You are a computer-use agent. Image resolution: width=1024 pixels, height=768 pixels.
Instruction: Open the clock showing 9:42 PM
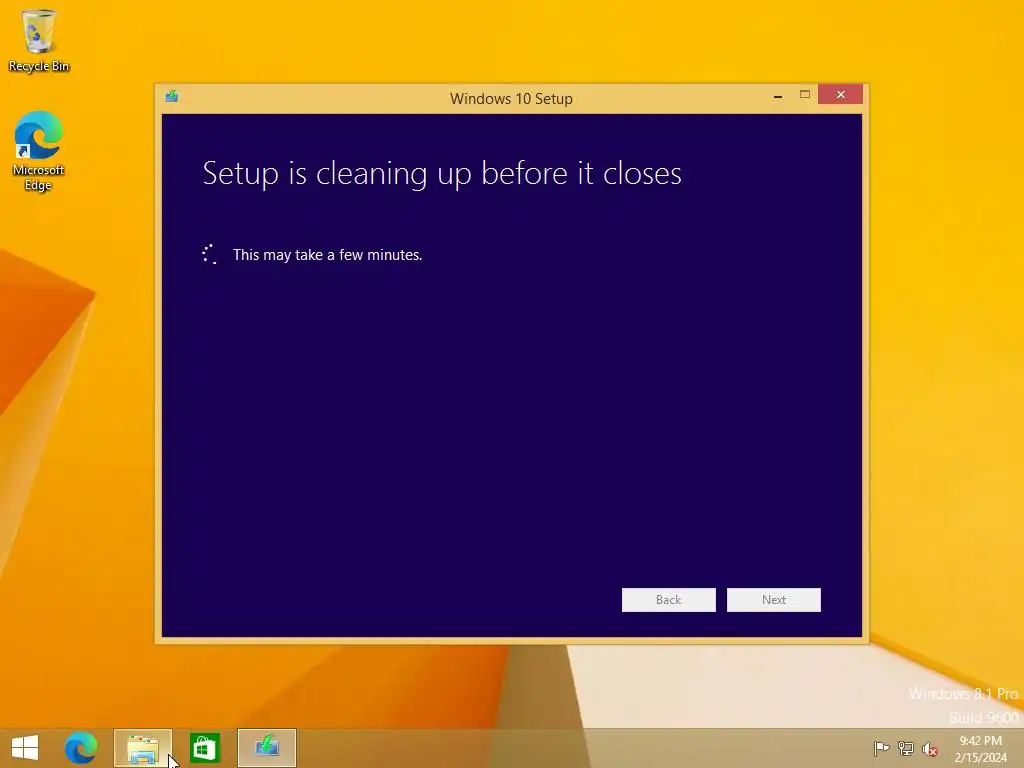(x=980, y=749)
